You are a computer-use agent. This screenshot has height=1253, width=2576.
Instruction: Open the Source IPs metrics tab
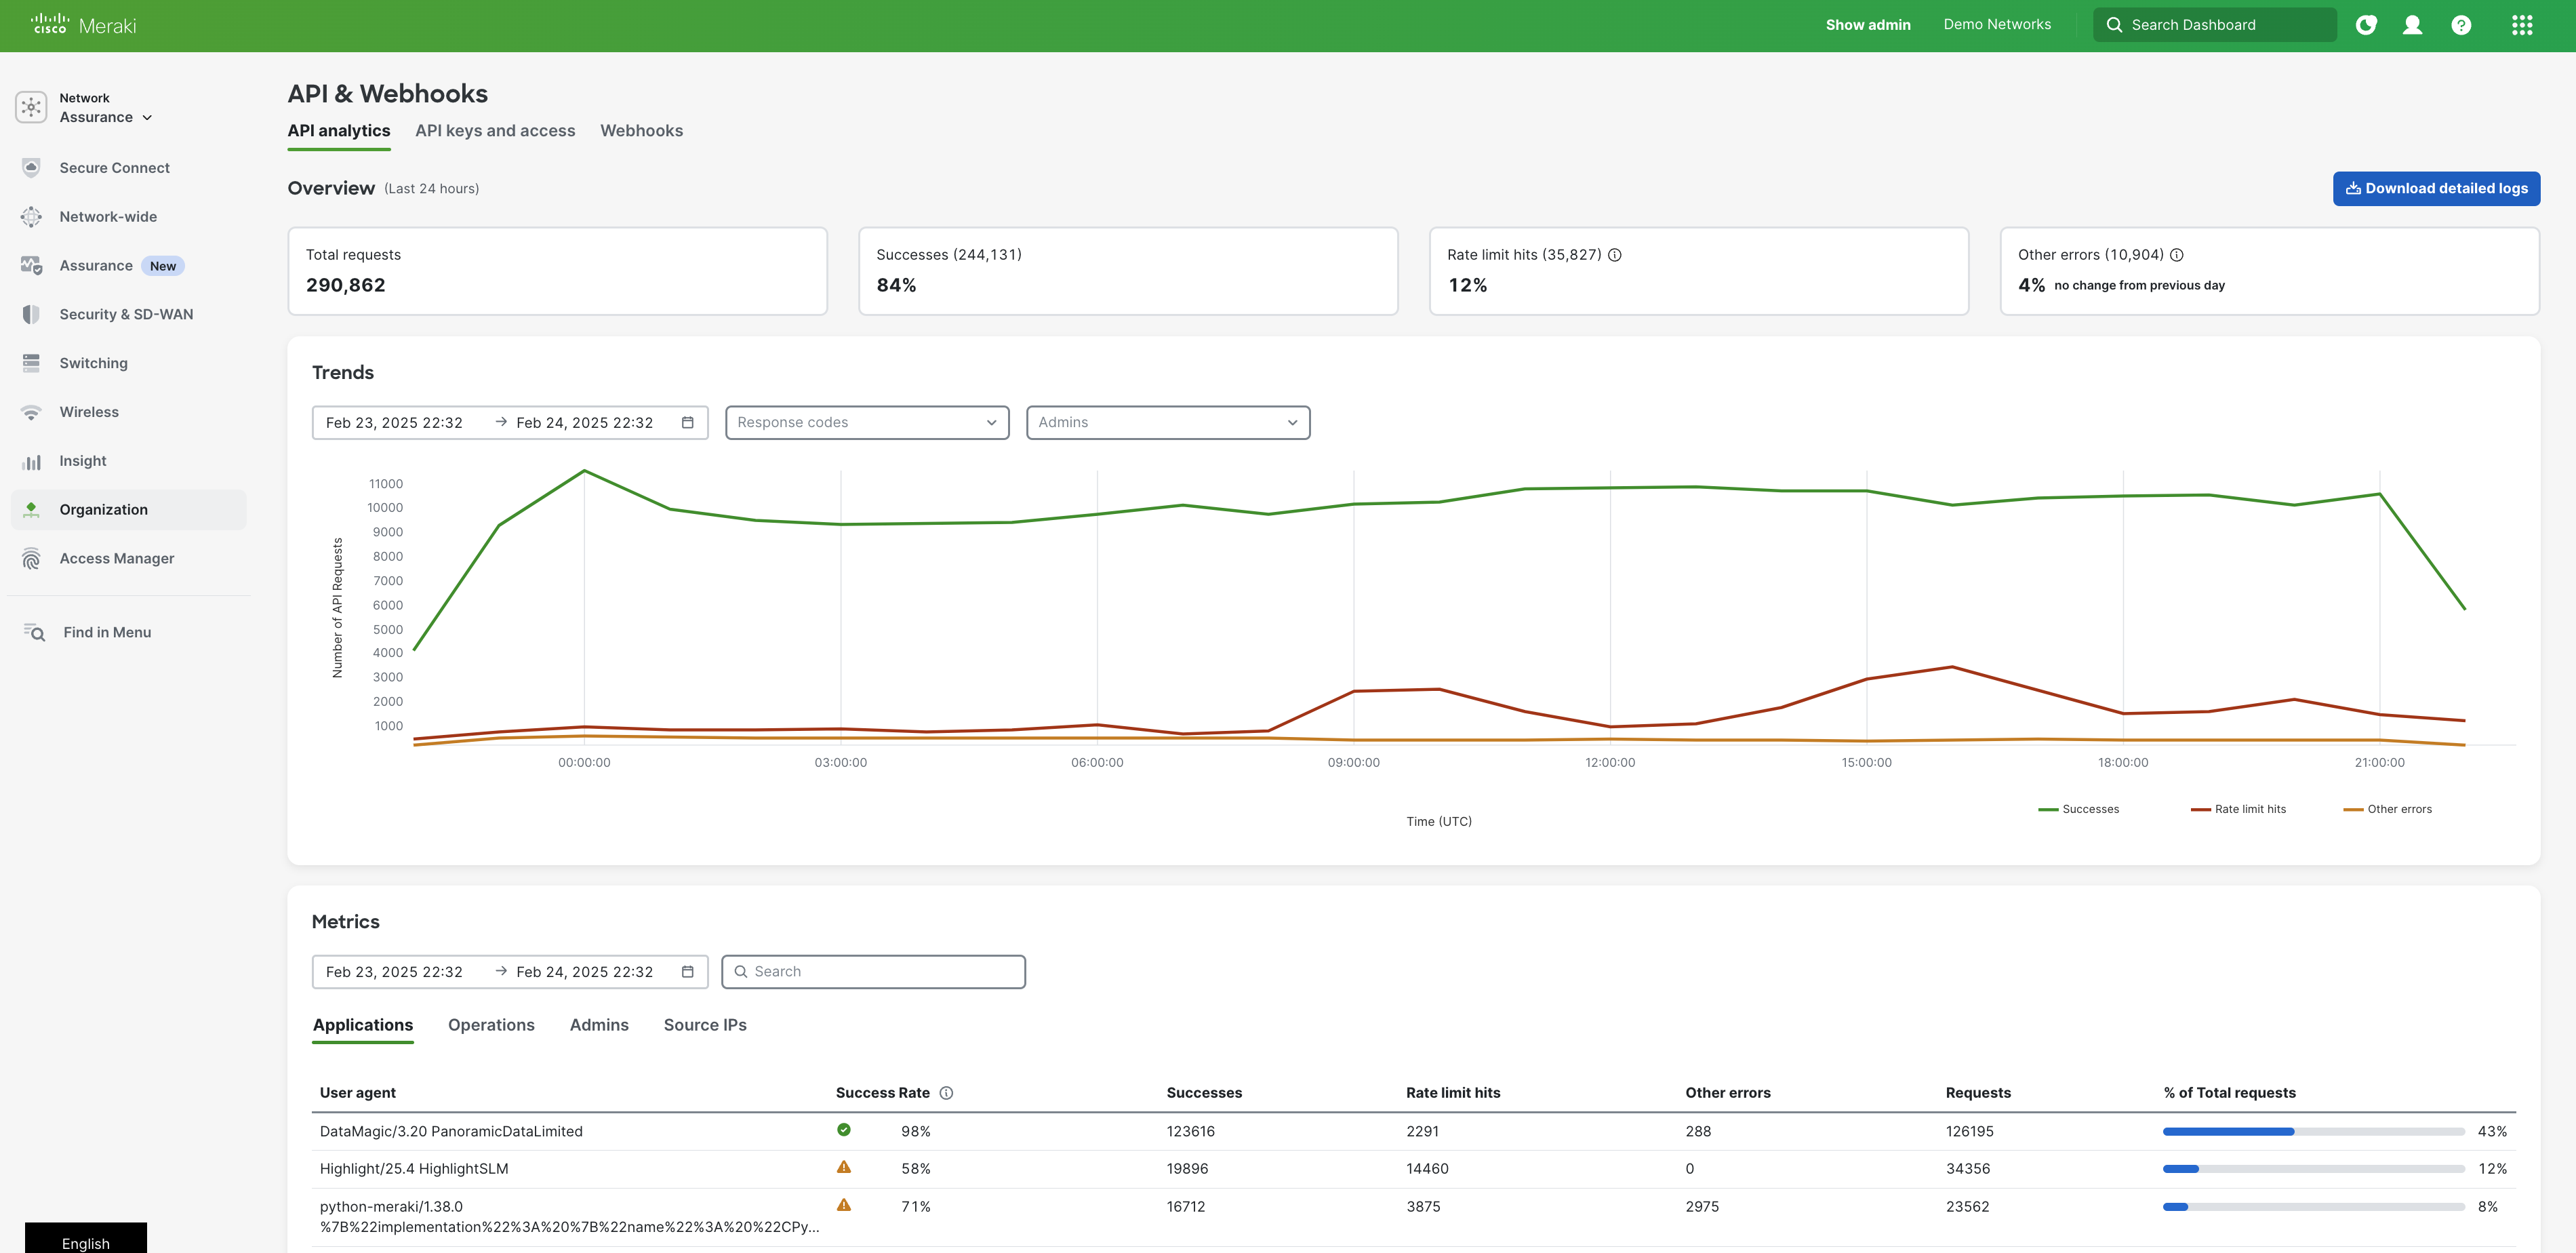[705, 1025]
